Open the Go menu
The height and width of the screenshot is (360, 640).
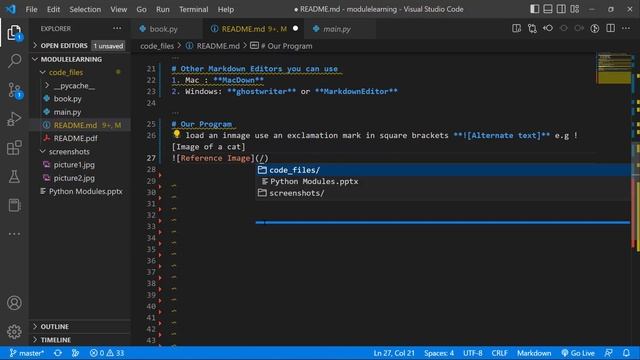[x=141, y=9]
